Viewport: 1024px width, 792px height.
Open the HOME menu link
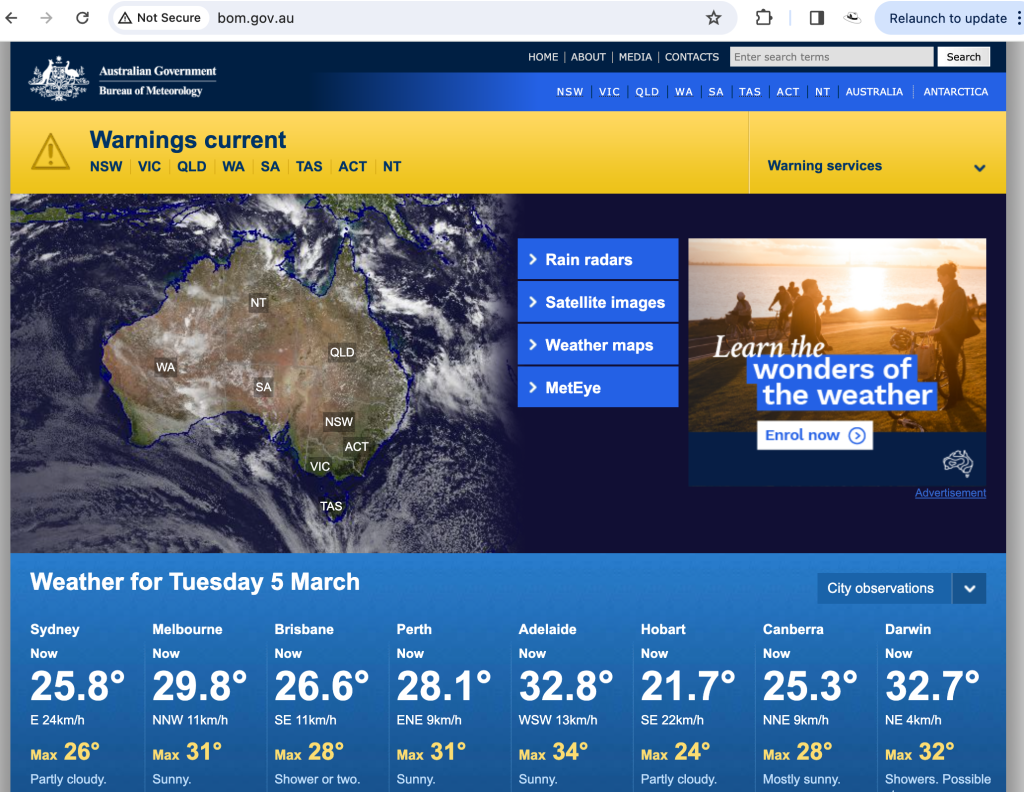(x=543, y=57)
